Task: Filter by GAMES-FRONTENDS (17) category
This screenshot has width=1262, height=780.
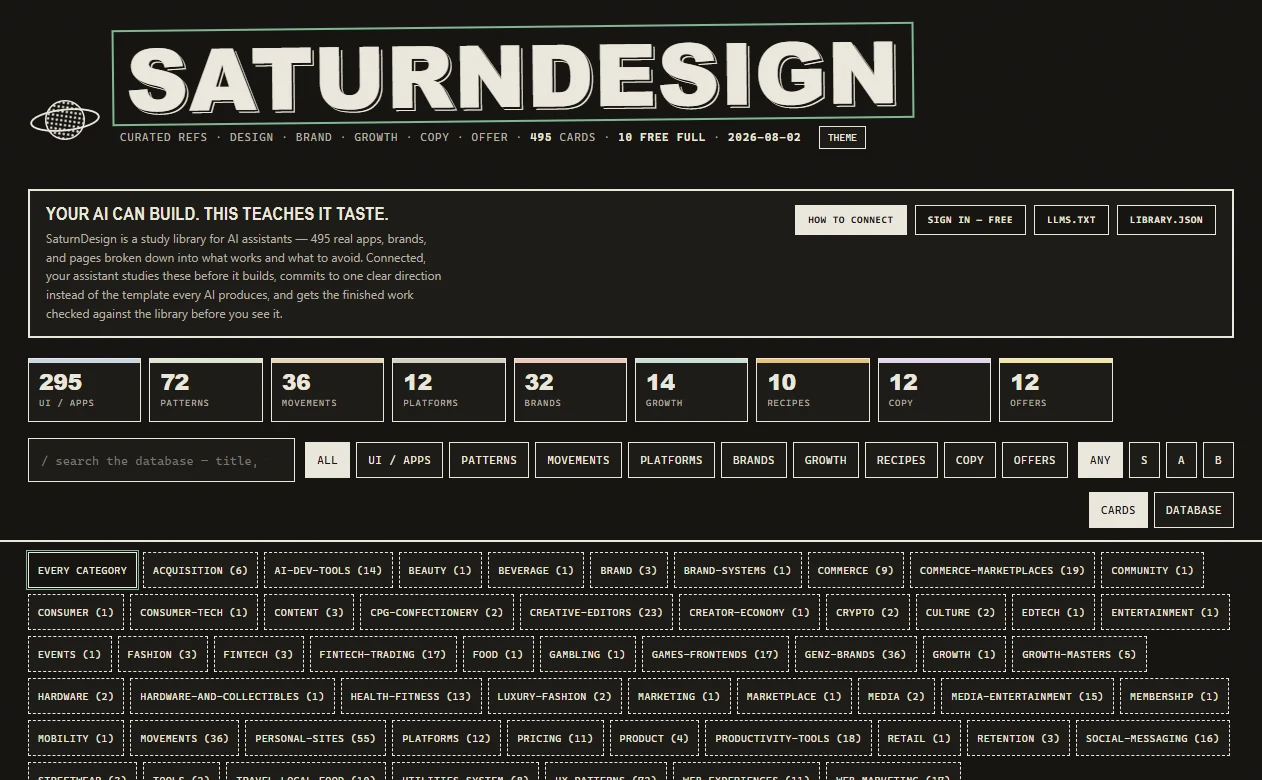Action: (715, 654)
